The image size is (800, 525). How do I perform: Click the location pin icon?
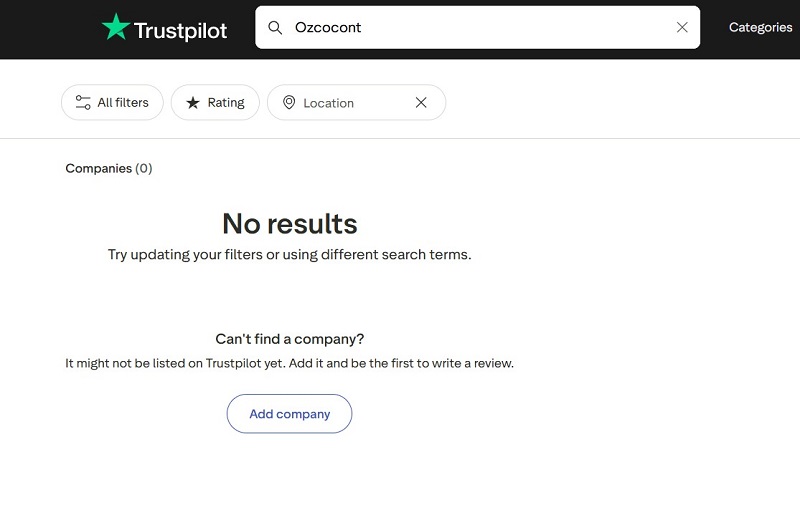(289, 103)
